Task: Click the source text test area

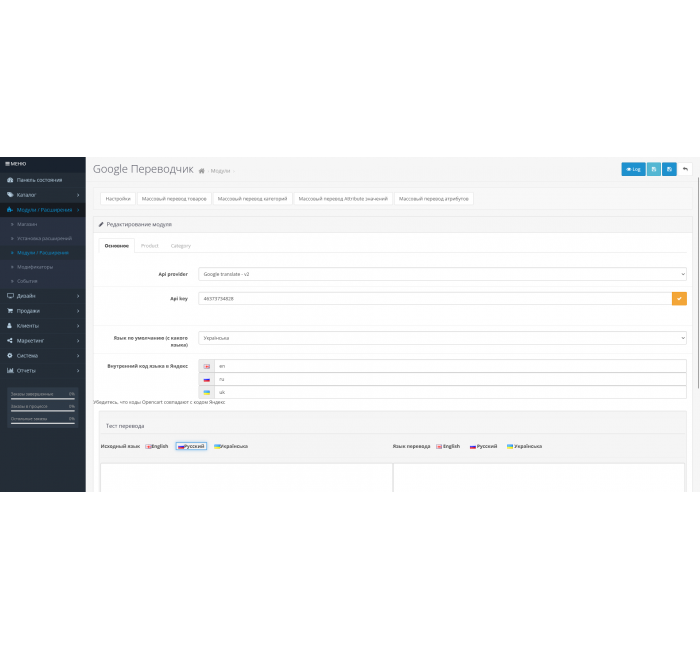Action: (x=246, y=478)
